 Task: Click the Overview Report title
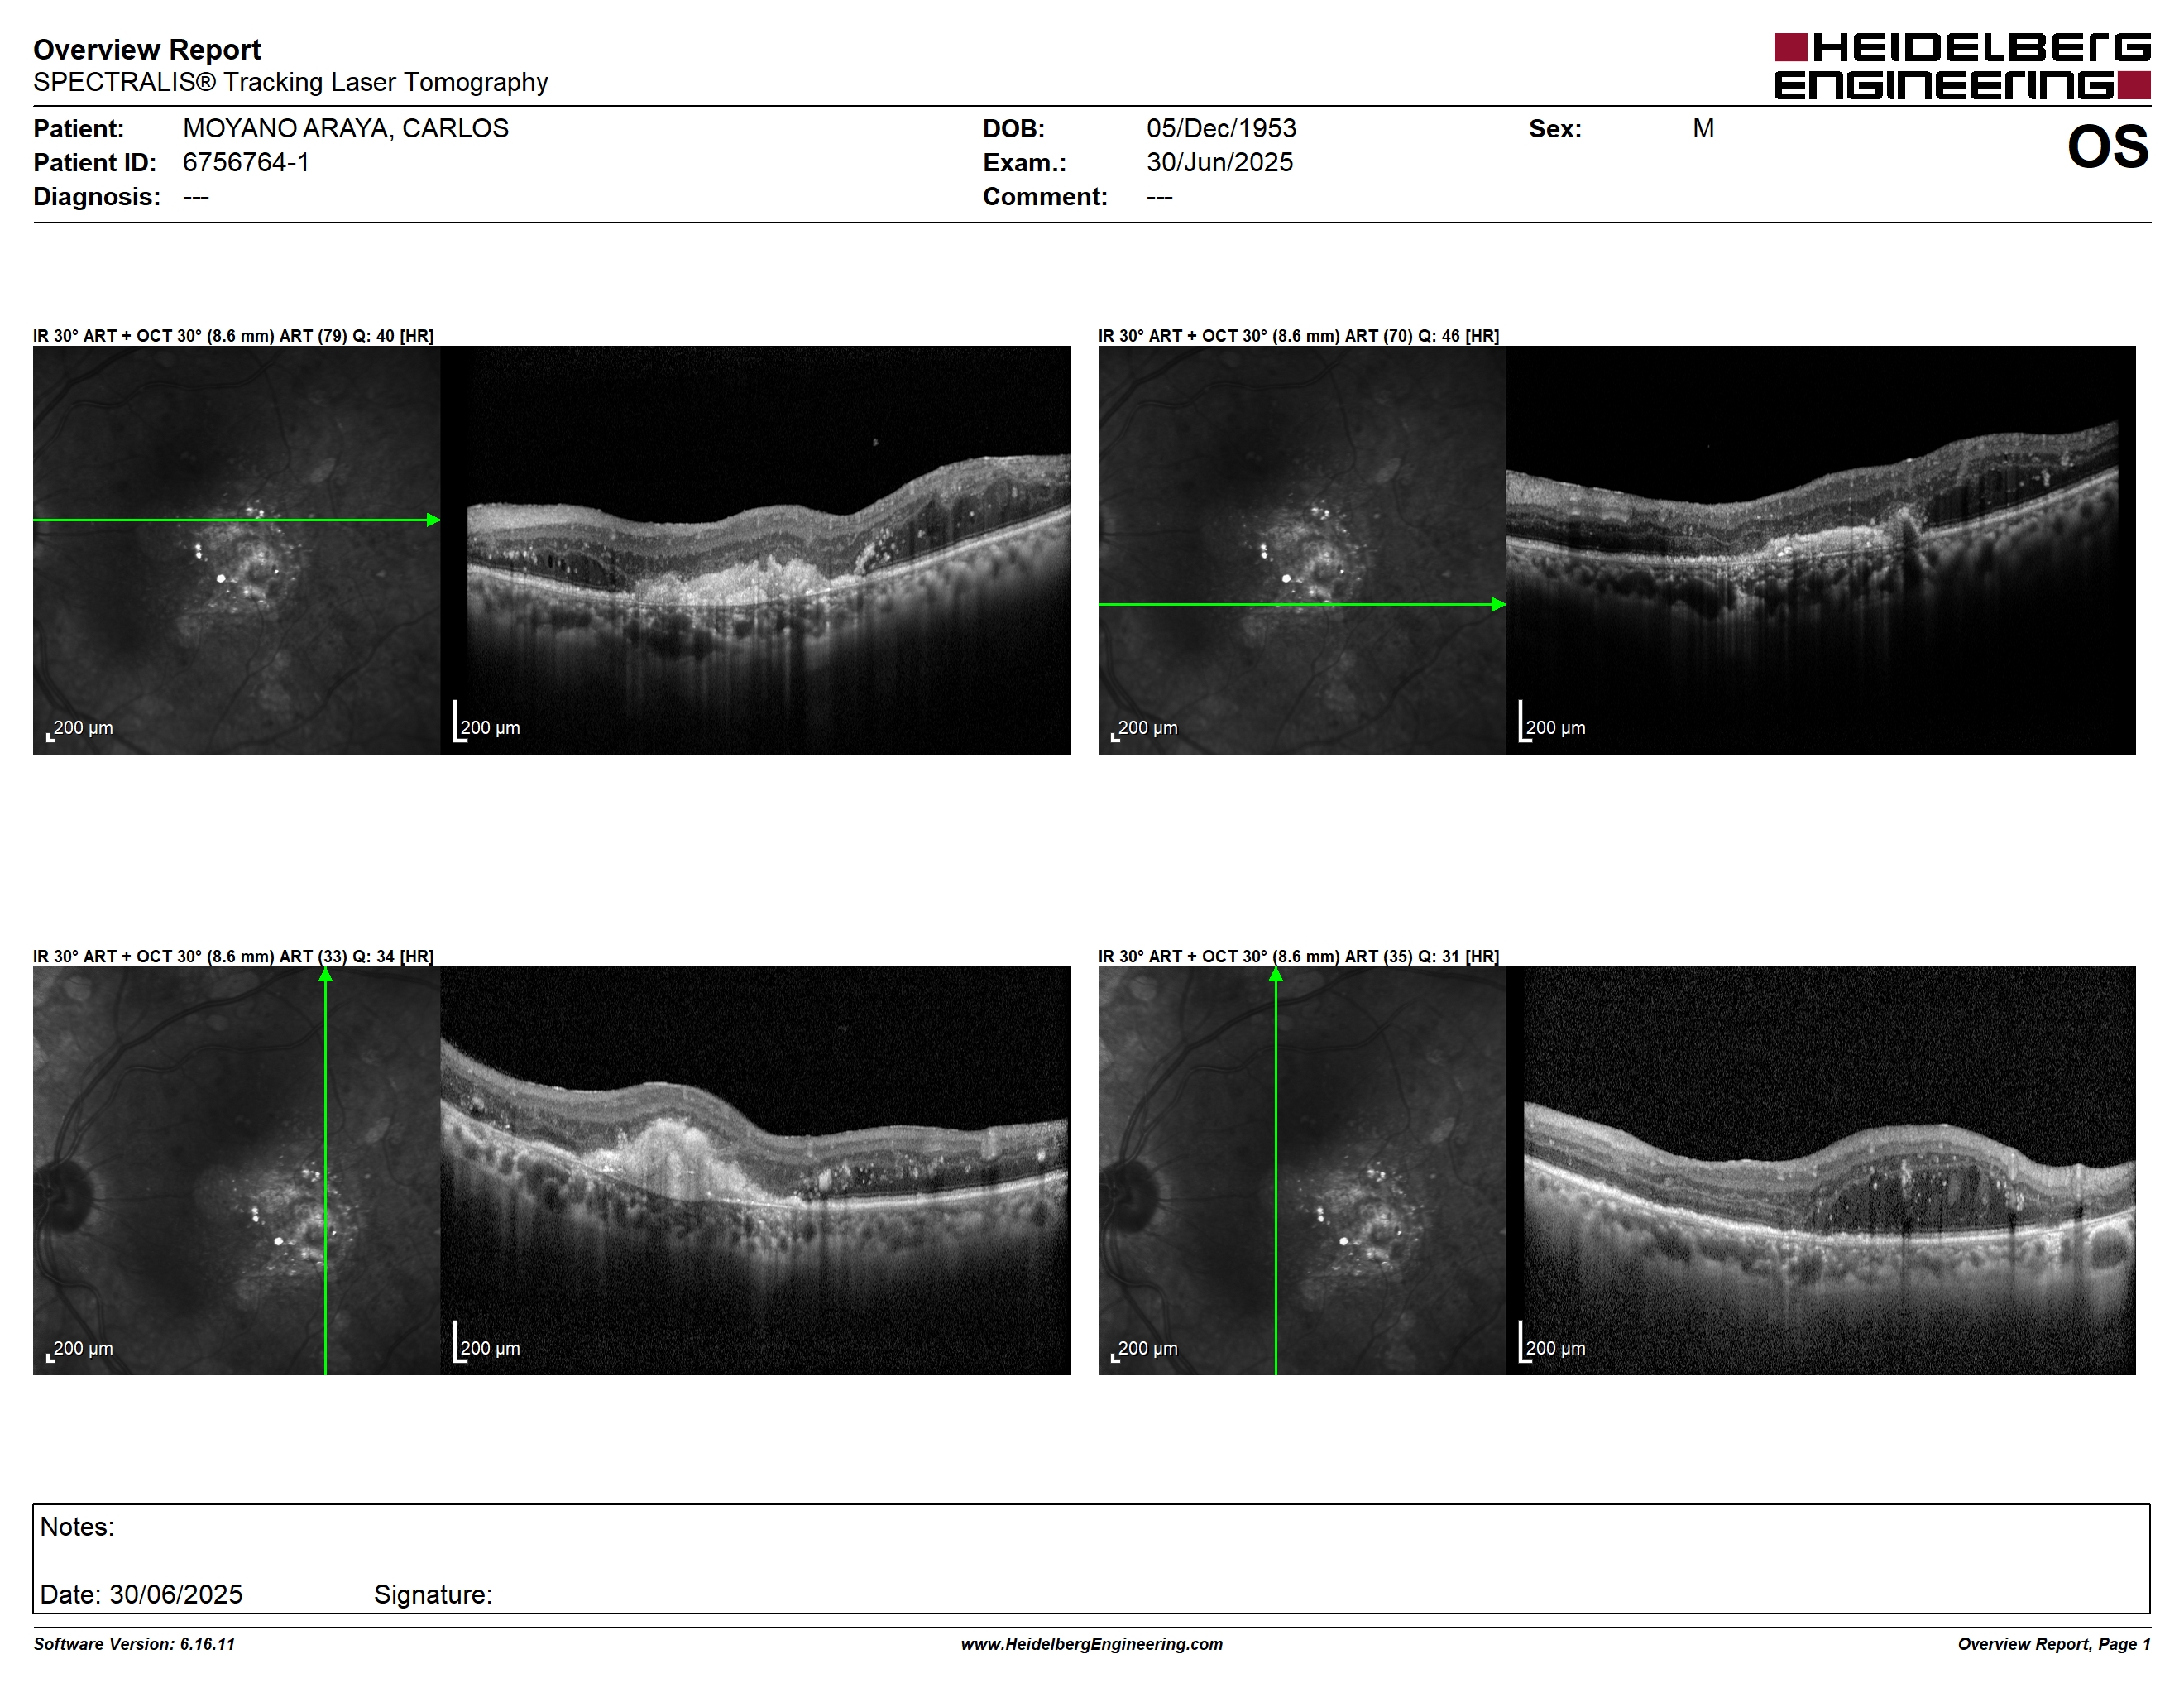click(x=147, y=49)
